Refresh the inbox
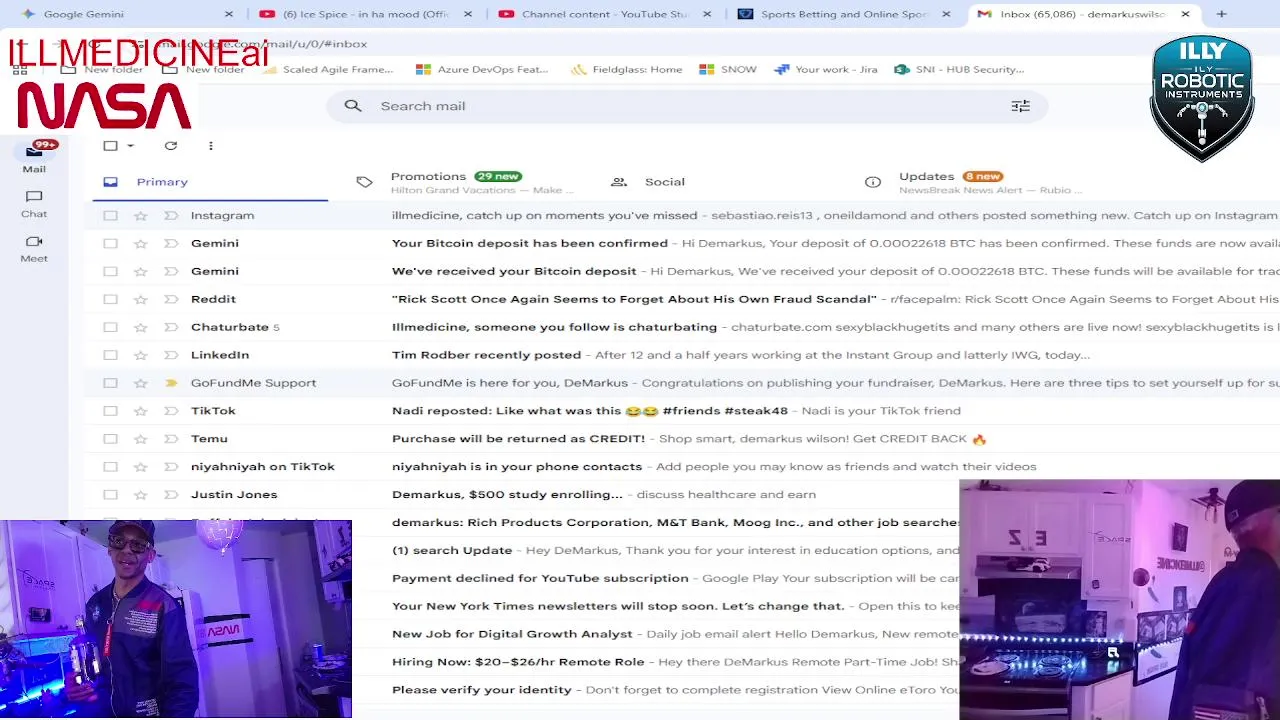 point(171,146)
